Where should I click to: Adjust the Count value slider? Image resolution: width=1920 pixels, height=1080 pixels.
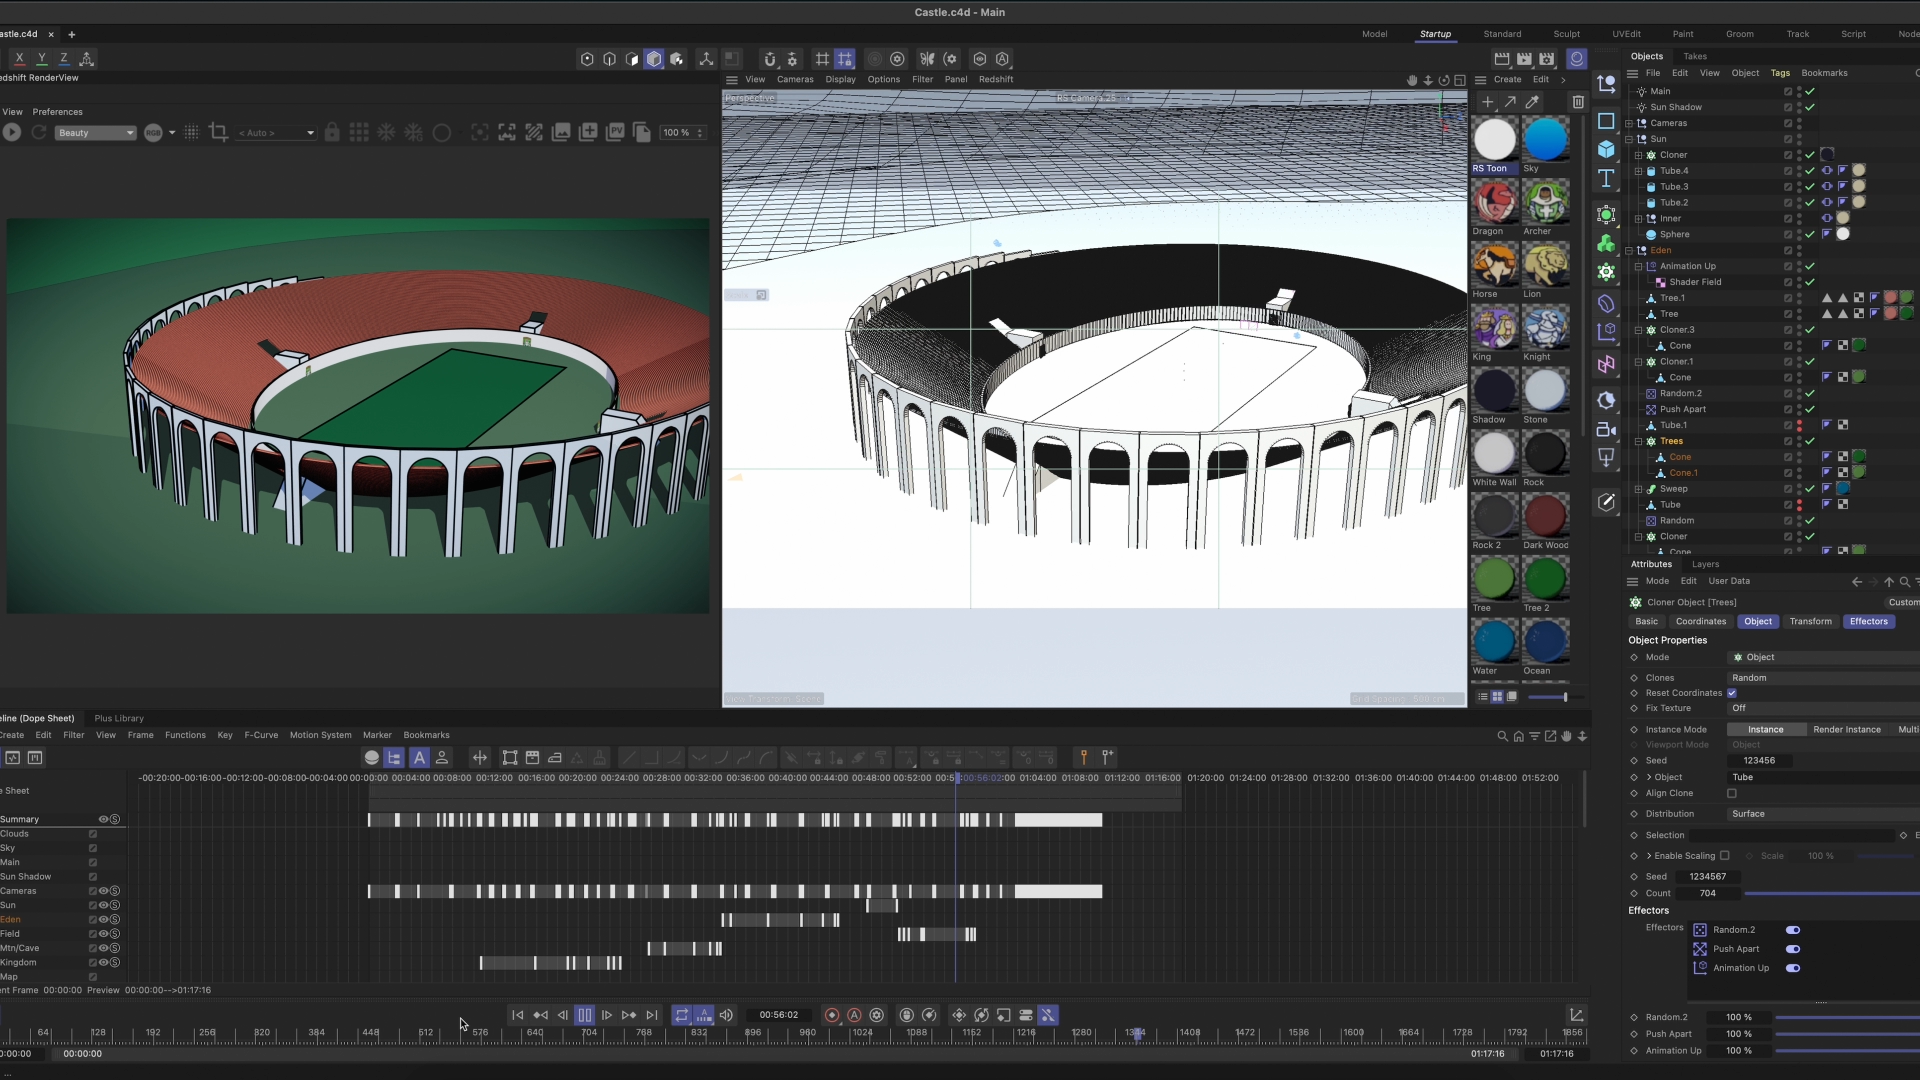coord(1830,893)
